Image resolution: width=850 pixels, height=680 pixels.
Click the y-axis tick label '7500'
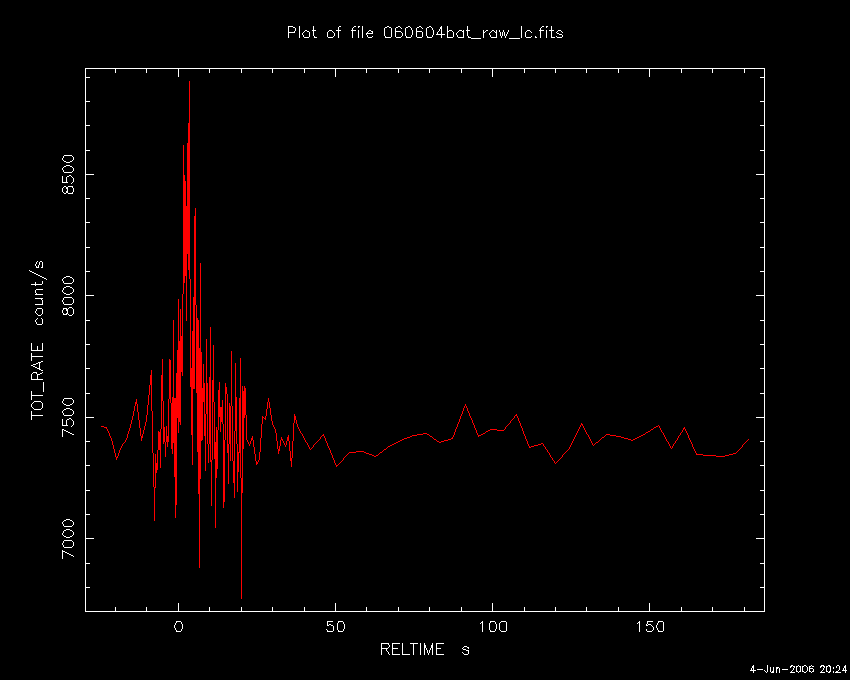coord(68,417)
